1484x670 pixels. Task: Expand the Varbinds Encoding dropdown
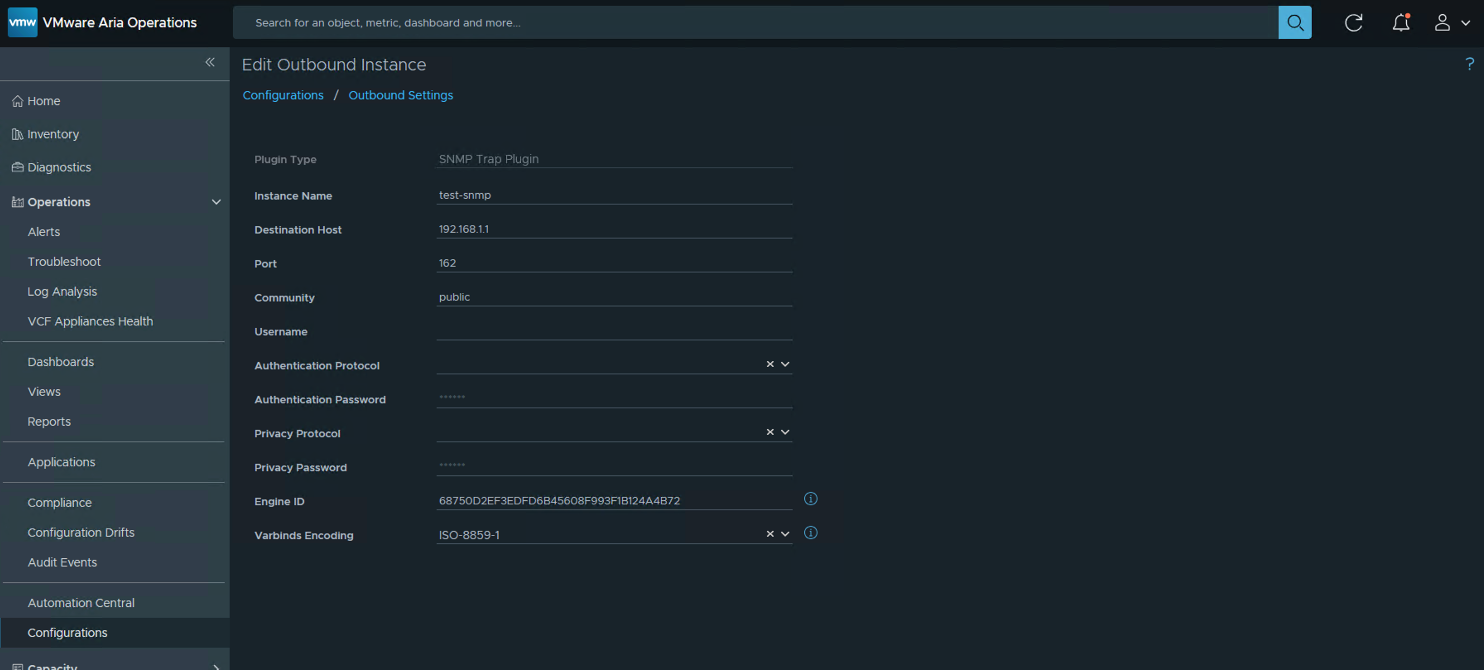point(785,534)
